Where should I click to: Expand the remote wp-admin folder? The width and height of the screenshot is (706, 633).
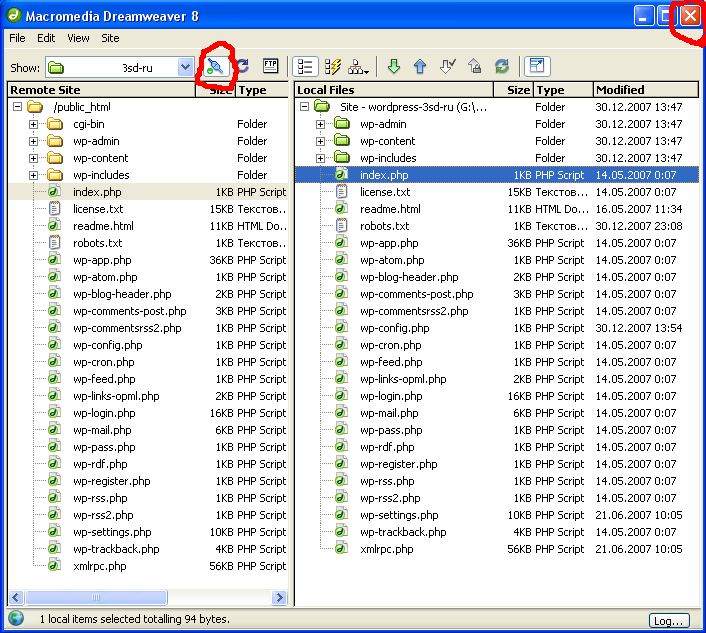coord(33,141)
